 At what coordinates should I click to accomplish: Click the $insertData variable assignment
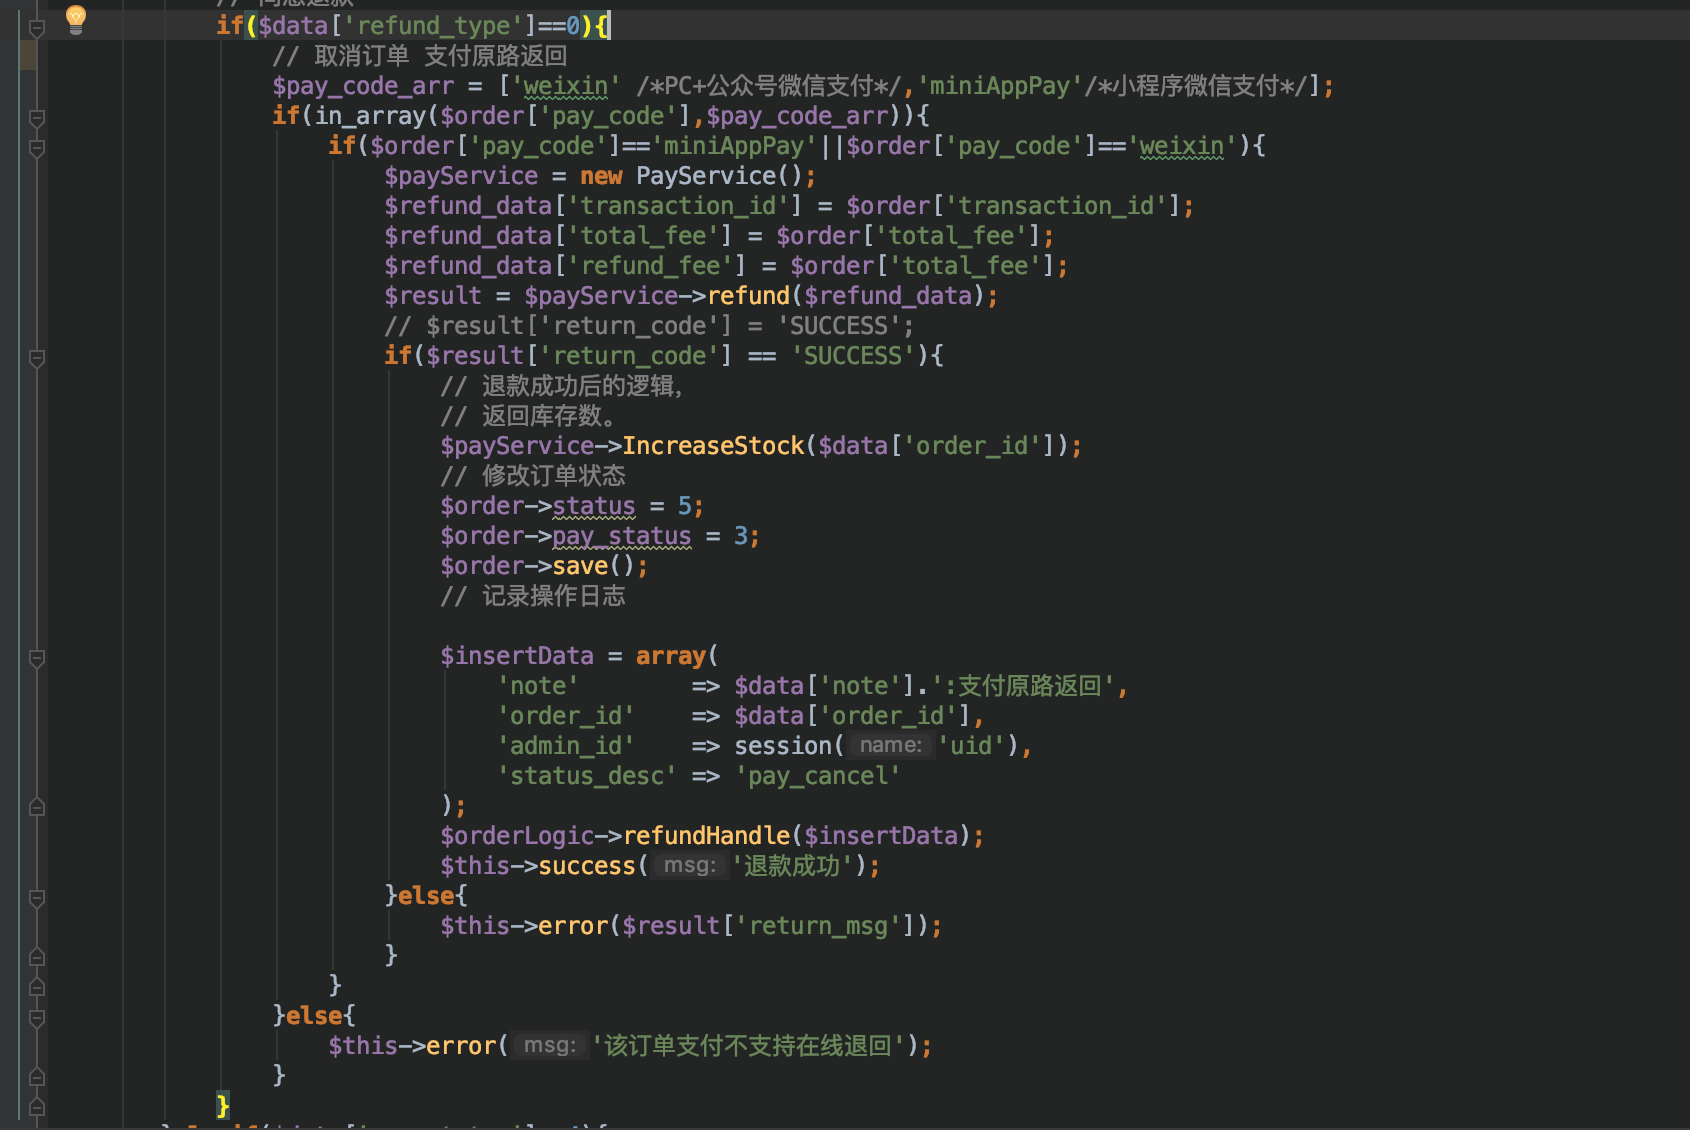pos(517,656)
